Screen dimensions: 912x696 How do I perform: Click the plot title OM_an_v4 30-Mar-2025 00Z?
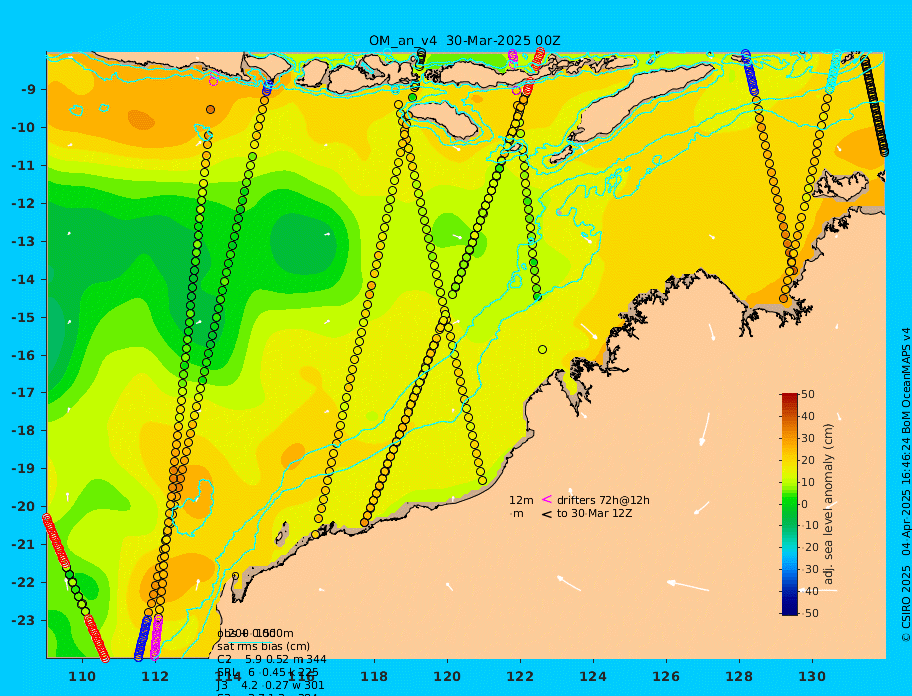(464, 41)
